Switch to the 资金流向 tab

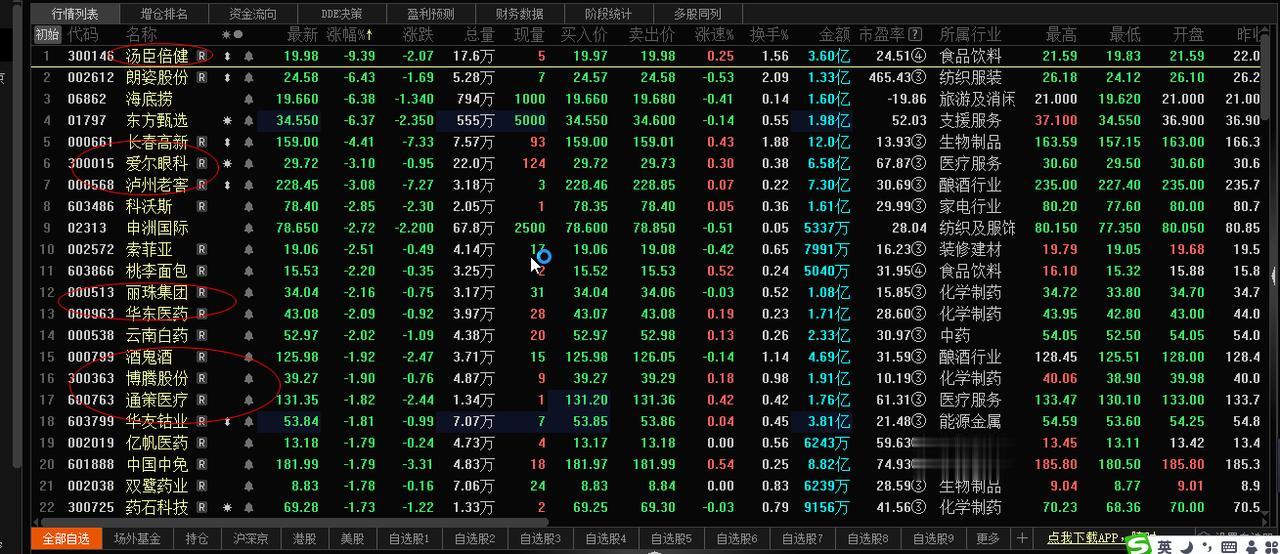253,13
